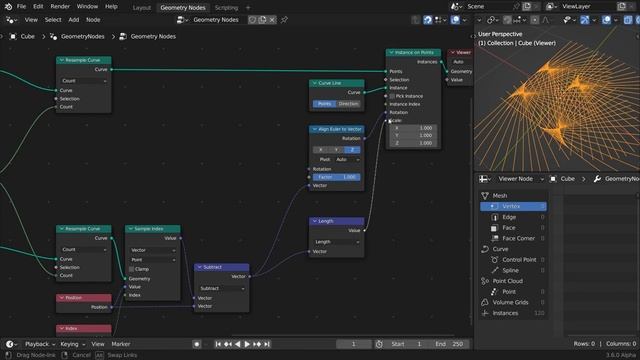Open the Edit menu
The image size is (640, 360).
click(x=38, y=7)
